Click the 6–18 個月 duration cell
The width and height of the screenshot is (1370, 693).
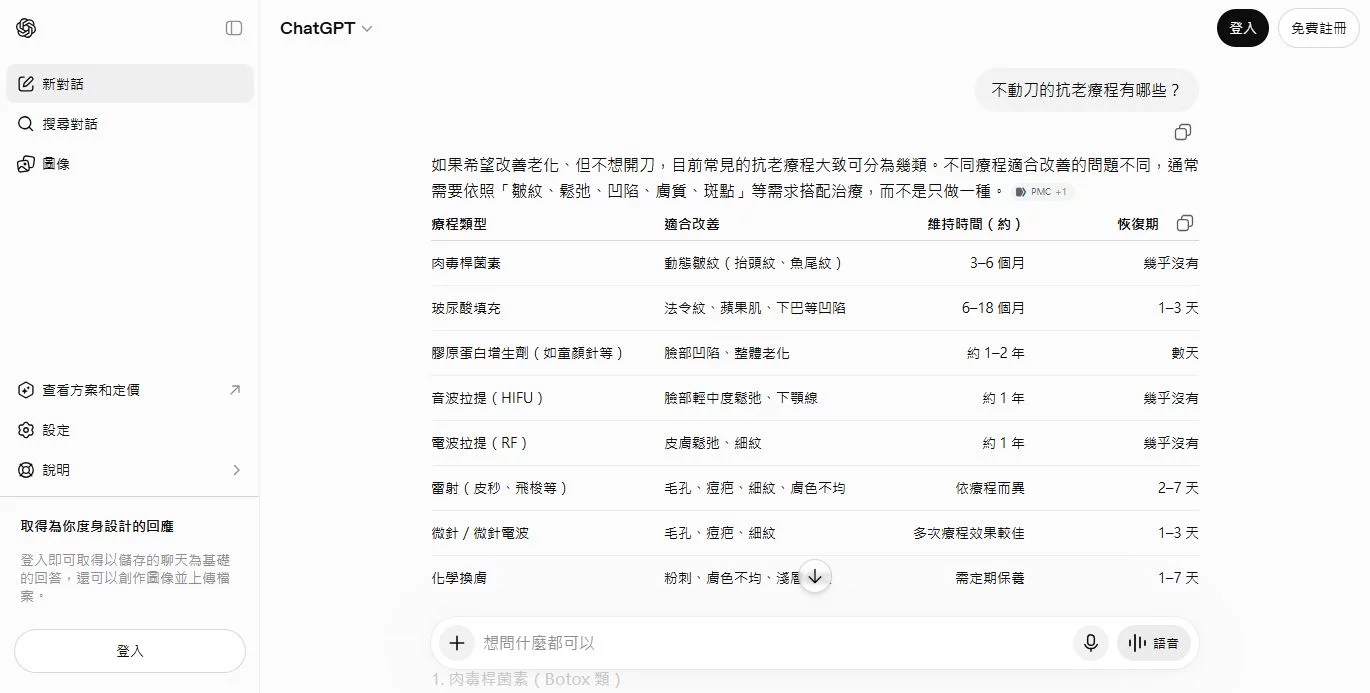click(x=993, y=308)
